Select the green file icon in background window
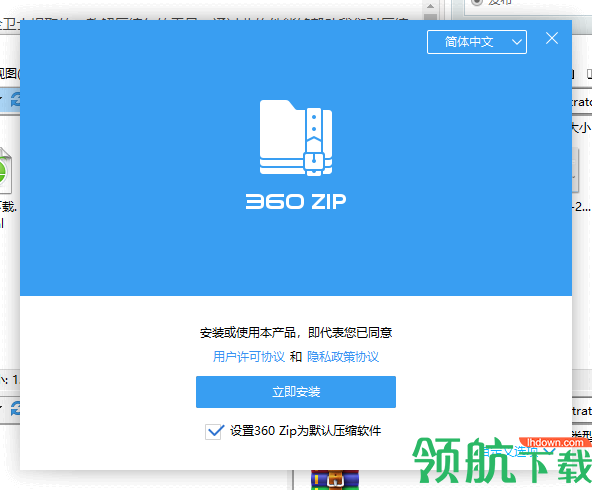This screenshot has width=592, height=490. pyautogui.click(x=6, y=171)
